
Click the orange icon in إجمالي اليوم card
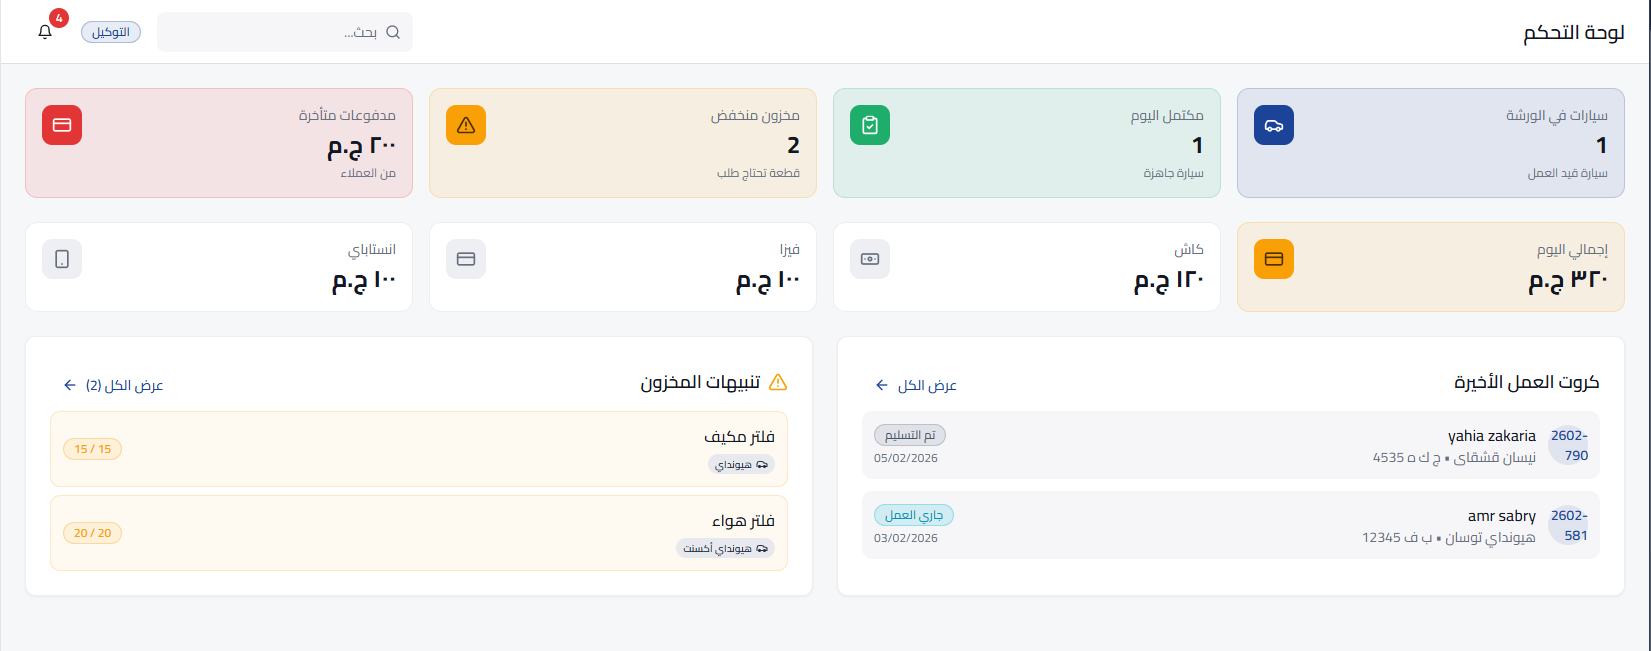coord(1274,259)
